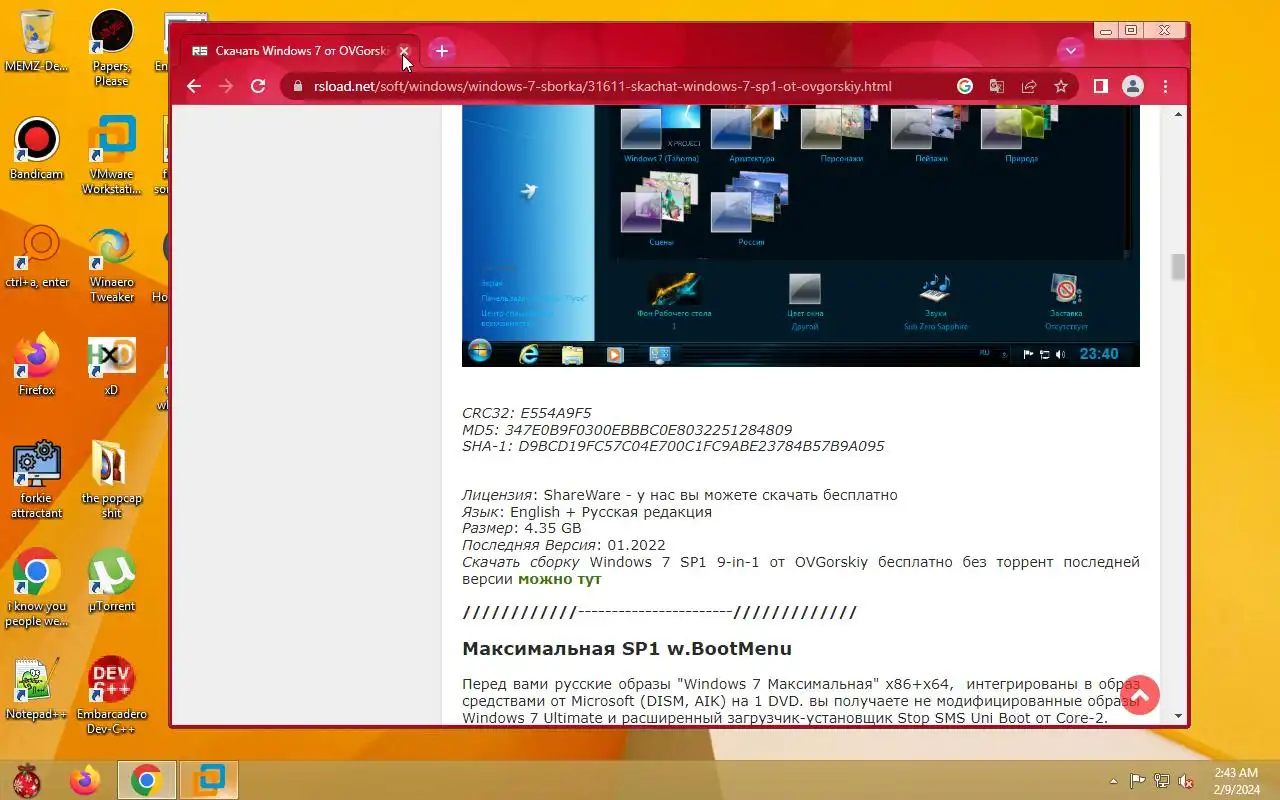View site information via the padlock icon
The height and width of the screenshot is (800, 1280).
296,86
